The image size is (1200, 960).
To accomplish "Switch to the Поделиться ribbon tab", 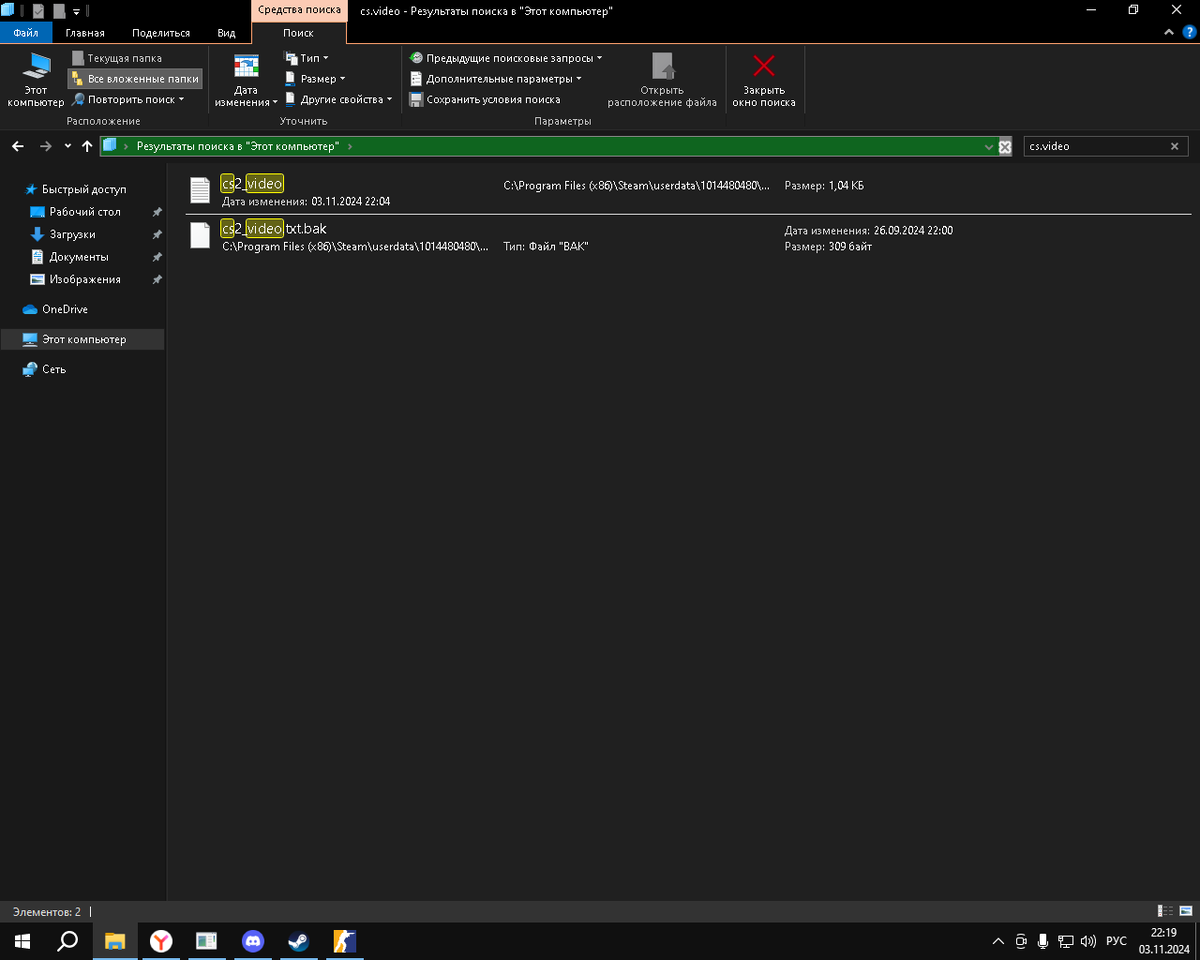I will (x=161, y=33).
